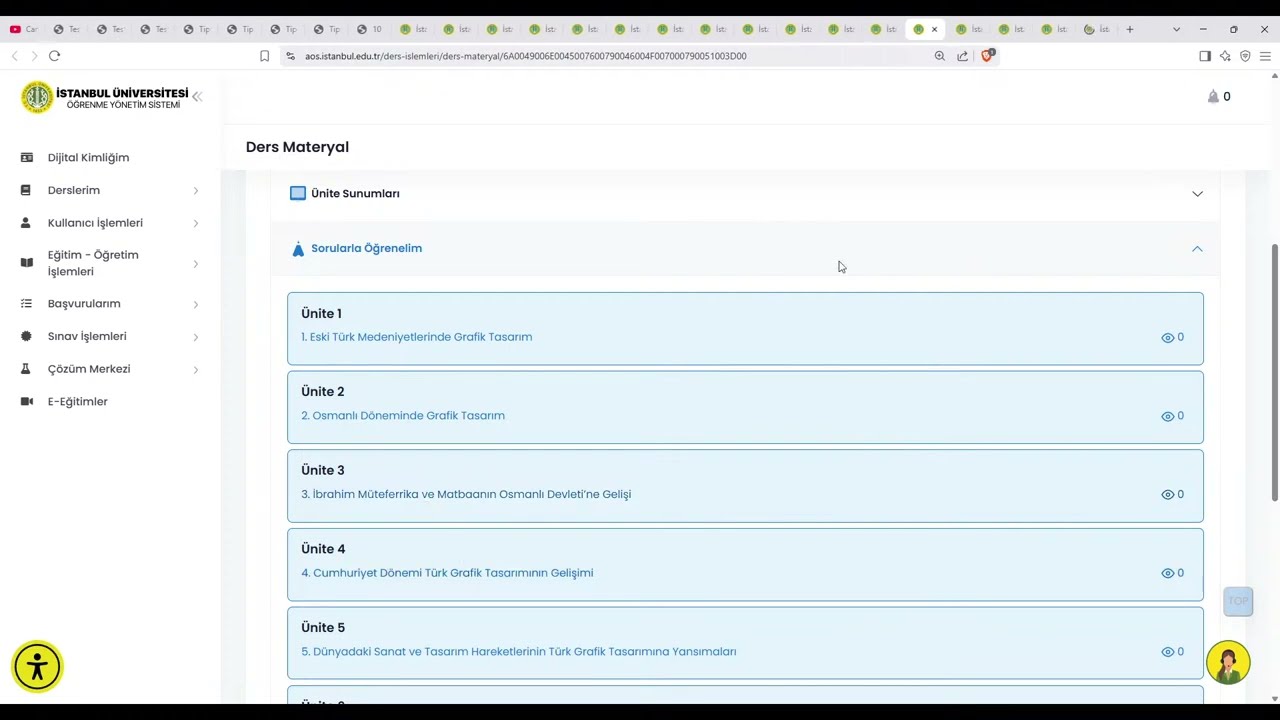Viewport: 1280px width, 720px height.
Task: Go back using browser back arrow
Action: pos(14,56)
